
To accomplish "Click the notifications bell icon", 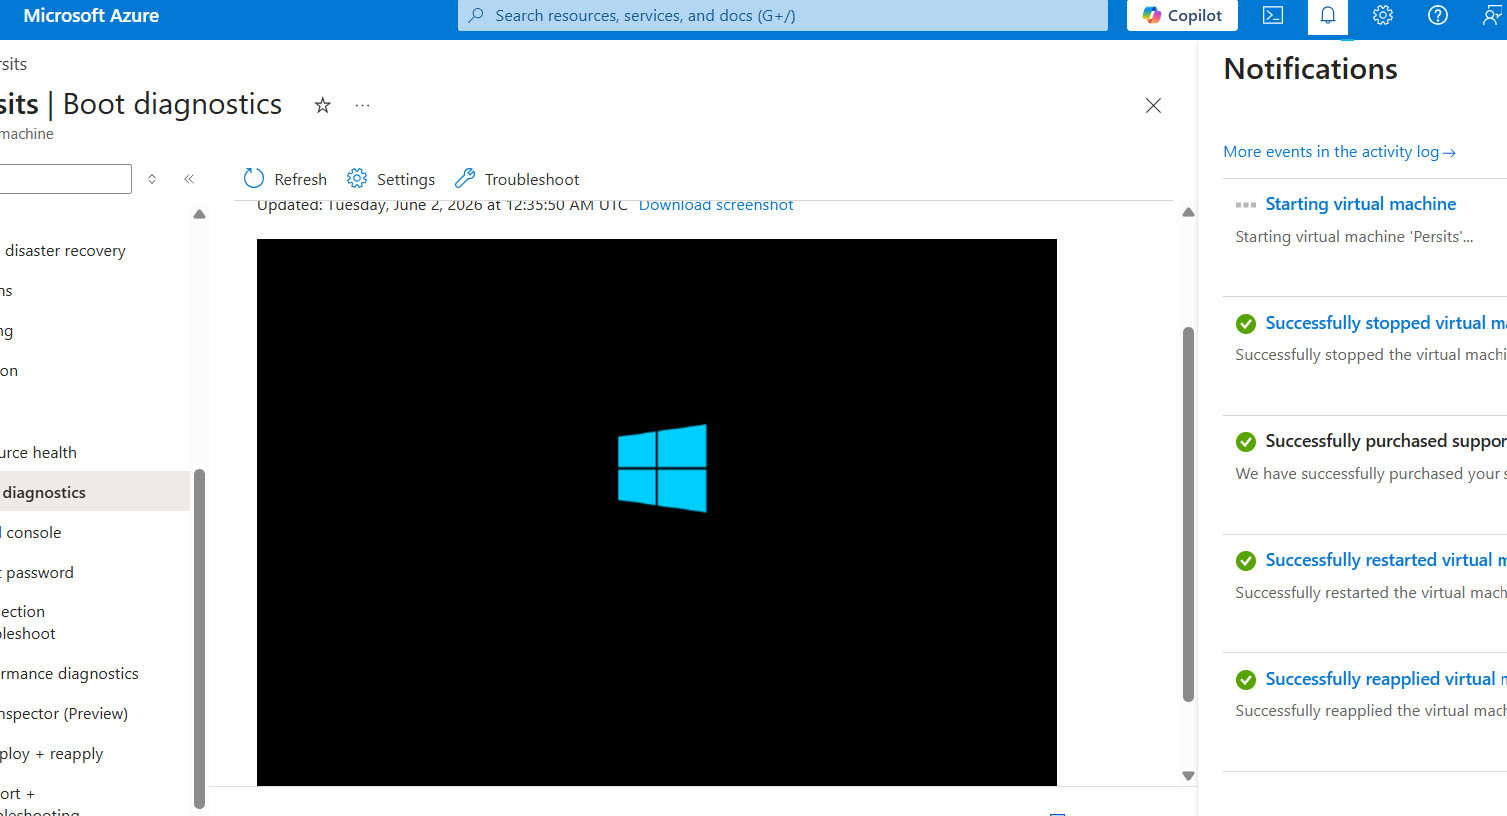I will tap(1328, 16).
